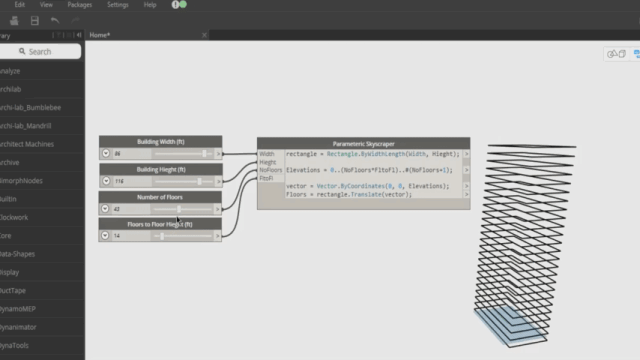Open the Settings menu
The height and width of the screenshot is (360, 640).
click(x=118, y=5)
